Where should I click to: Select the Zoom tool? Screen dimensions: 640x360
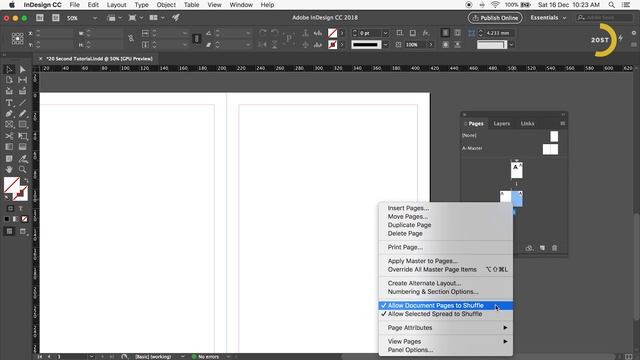pyautogui.click(x=22, y=169)
